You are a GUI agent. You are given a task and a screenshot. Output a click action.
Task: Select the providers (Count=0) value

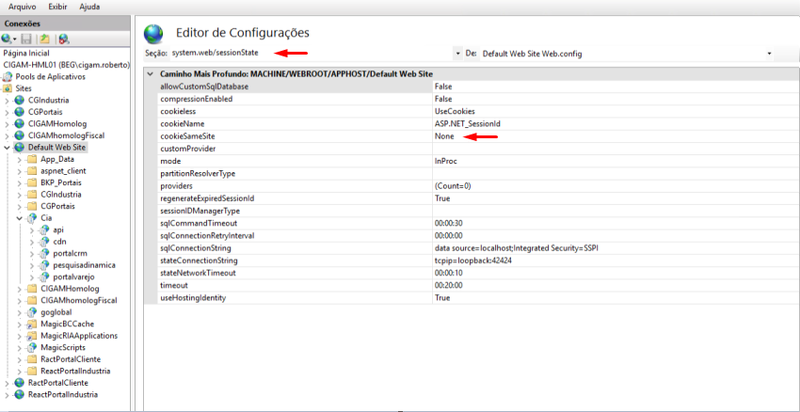tap(453, 186)
